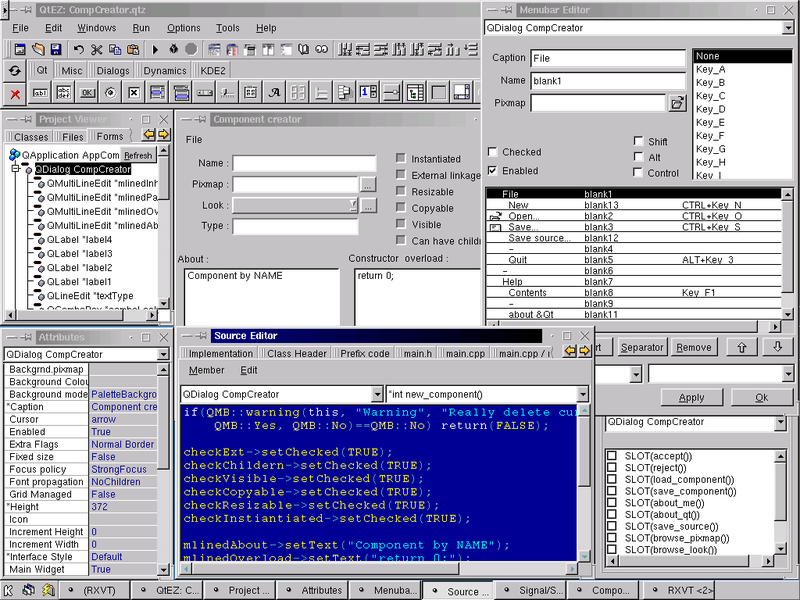This screenshot has height=600, width=800.
Task: Toggle the Resizable checkbox
Action: point(401,191)
